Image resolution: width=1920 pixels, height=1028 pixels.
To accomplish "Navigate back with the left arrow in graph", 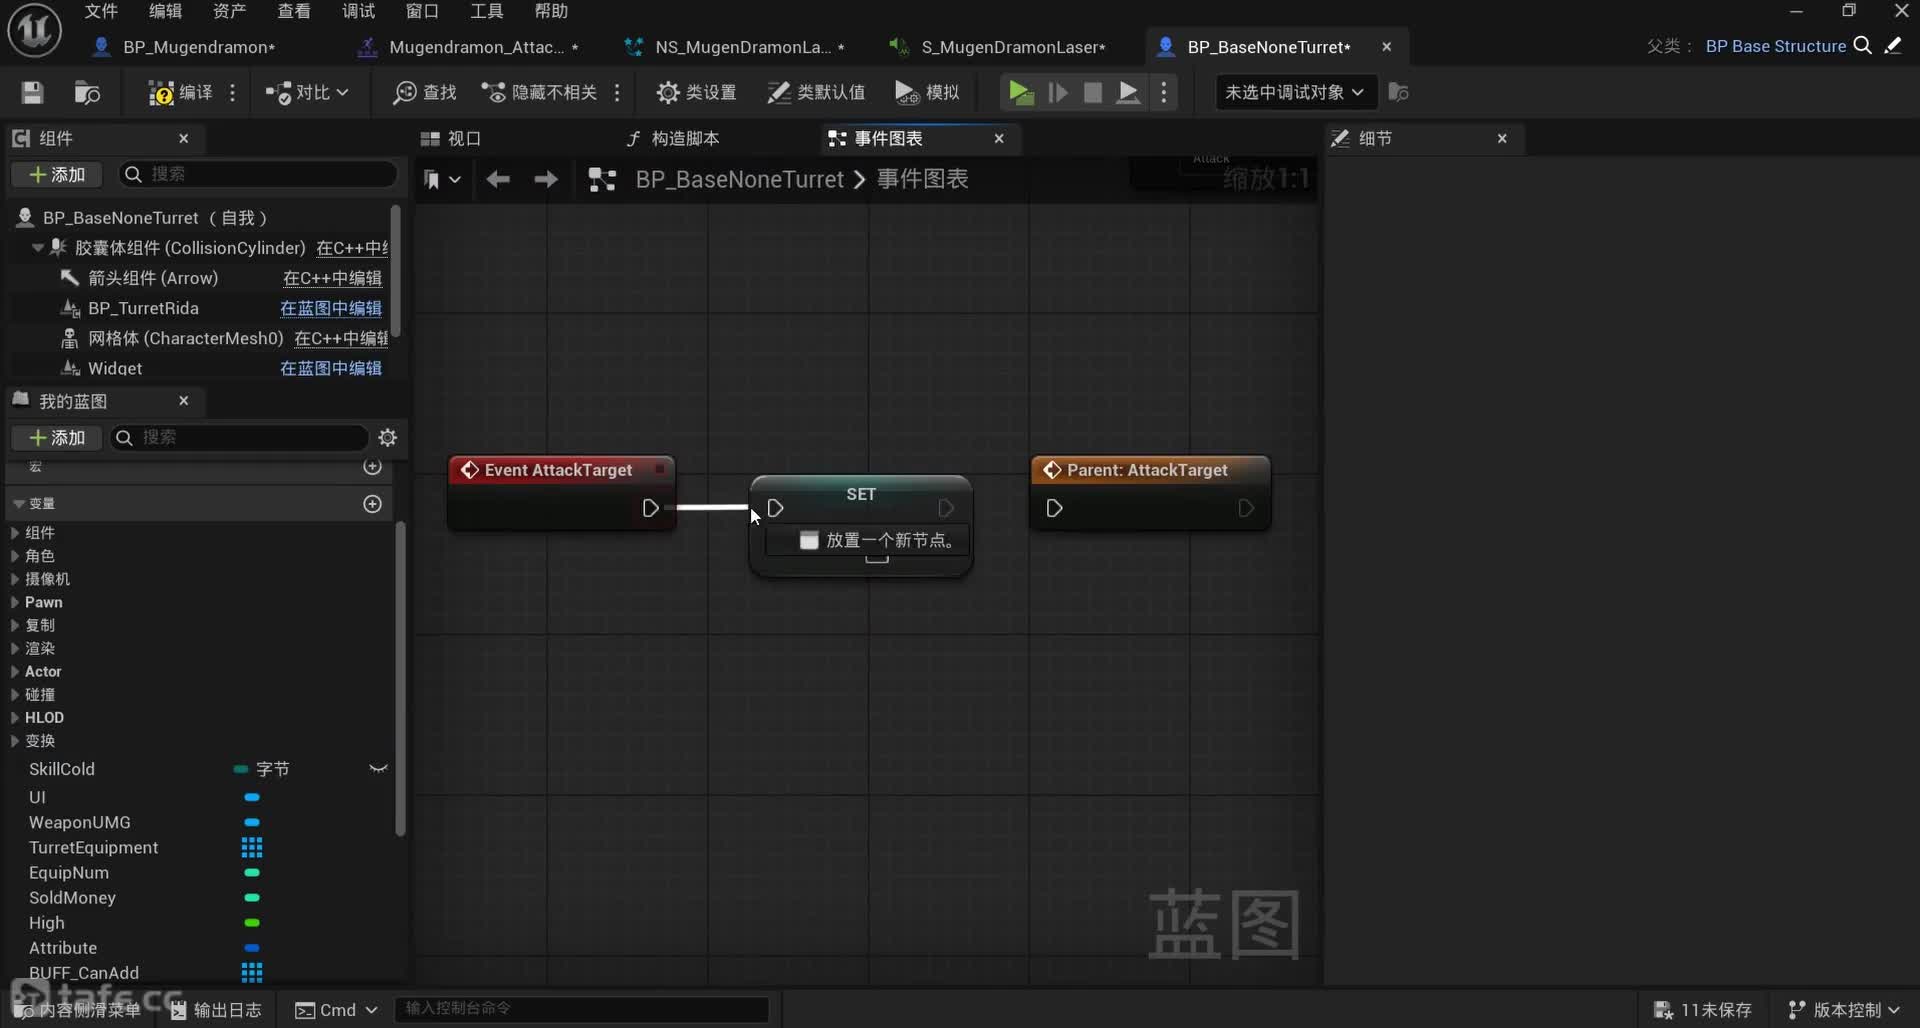I will tap(497, 179).
